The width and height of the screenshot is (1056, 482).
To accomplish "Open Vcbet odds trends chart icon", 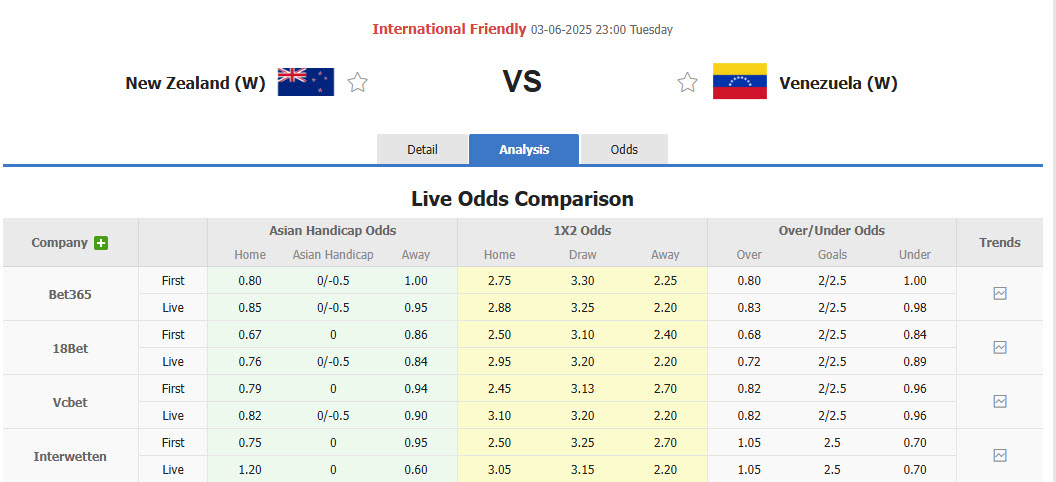I will (999, 402).
